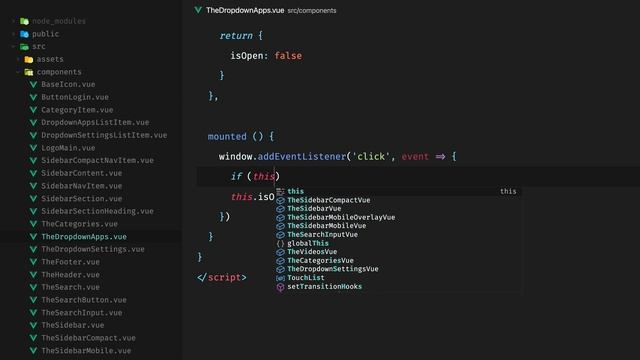
Task: Select the src folder label
Action: [x=39, y=47]
